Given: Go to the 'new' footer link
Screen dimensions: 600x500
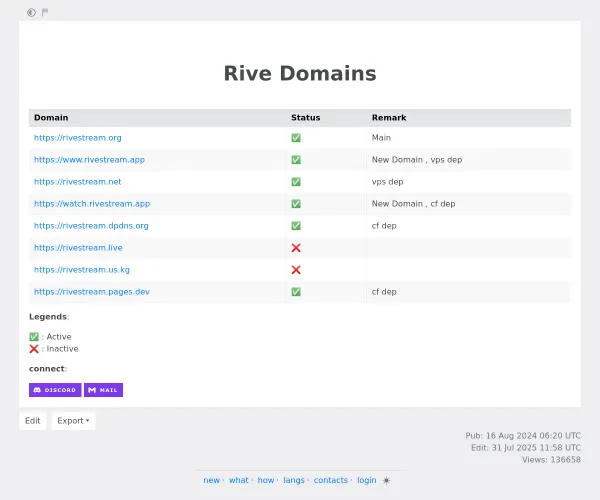Looking at the screenshot, I should [x=211, y=480].
